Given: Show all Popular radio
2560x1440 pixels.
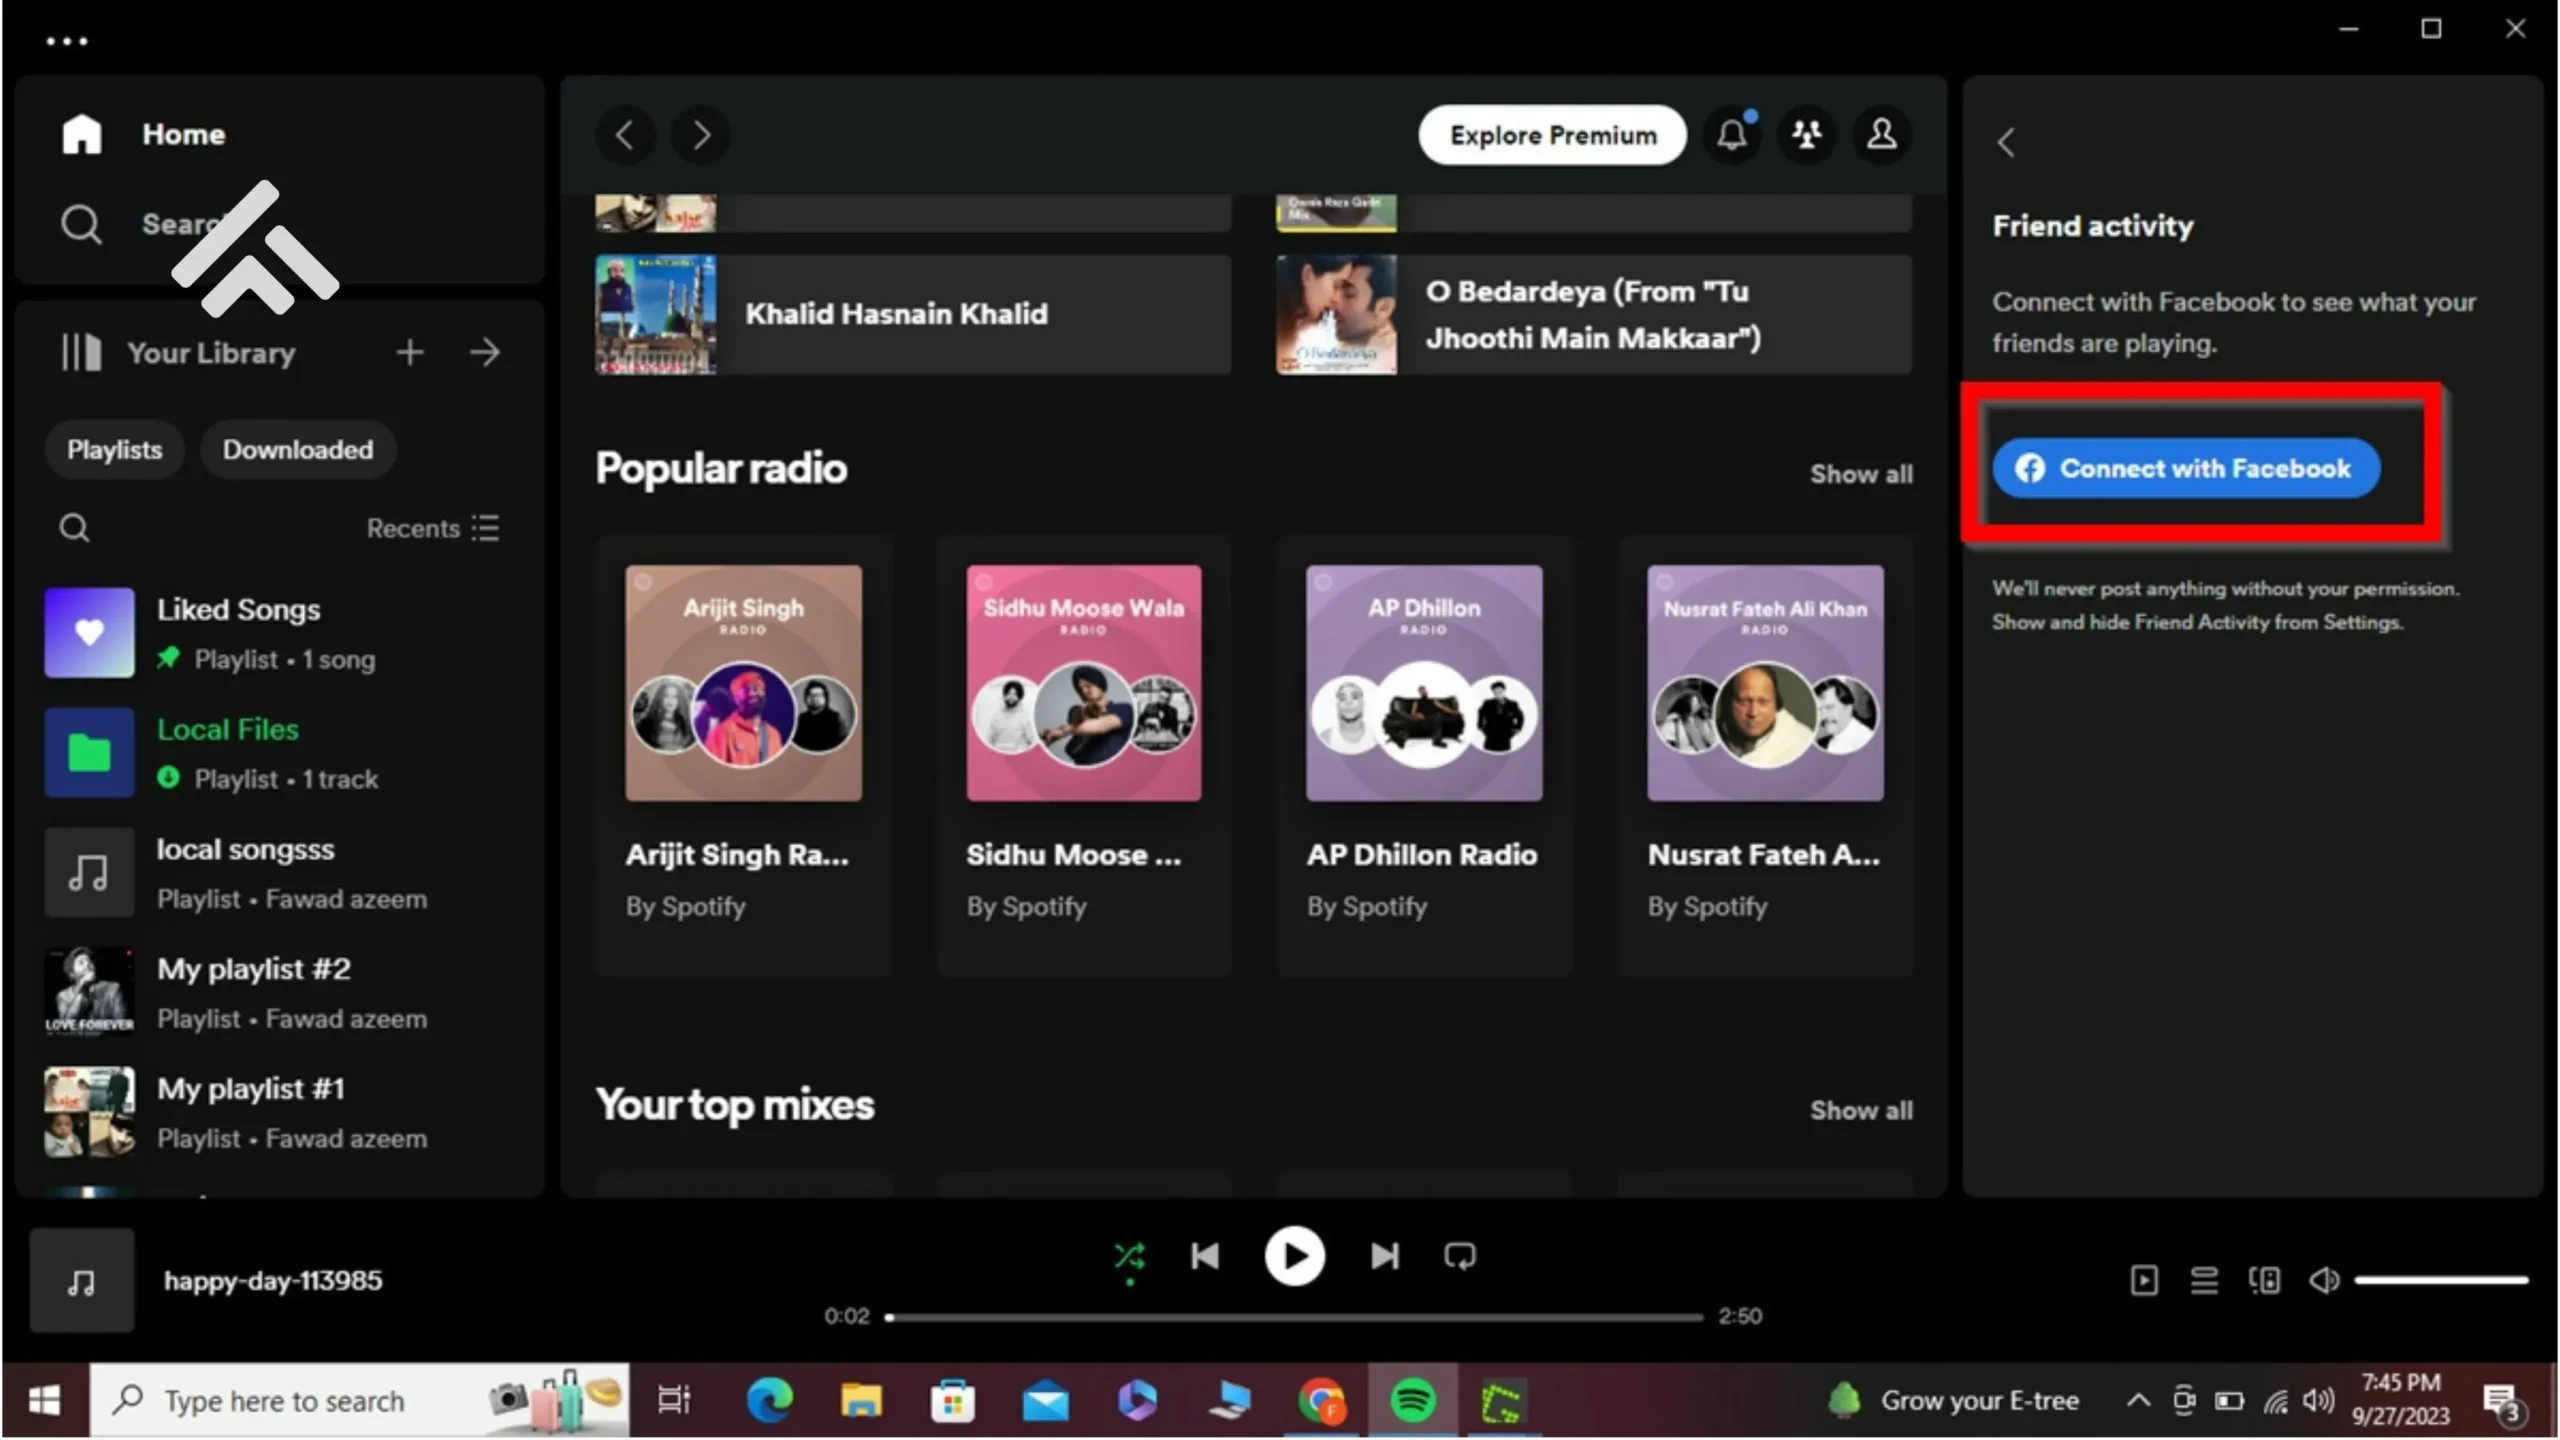Looking at the screenshot, I should click(1861, 474).
